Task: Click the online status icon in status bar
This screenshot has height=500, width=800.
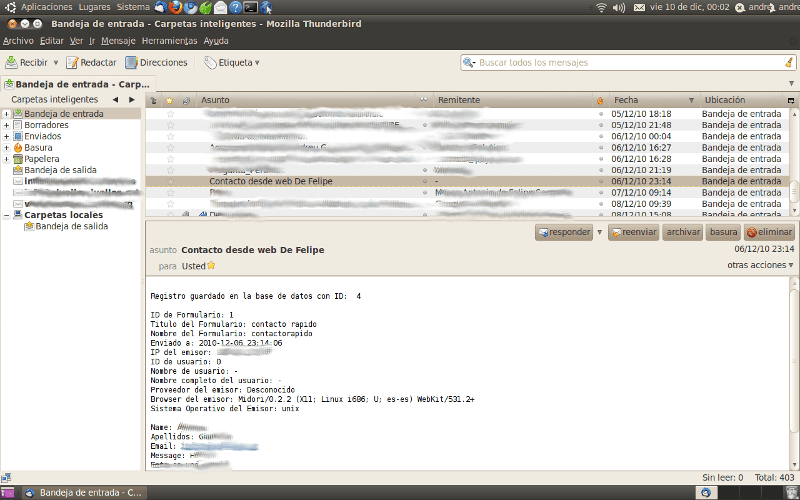Action: tap(6, 478)
